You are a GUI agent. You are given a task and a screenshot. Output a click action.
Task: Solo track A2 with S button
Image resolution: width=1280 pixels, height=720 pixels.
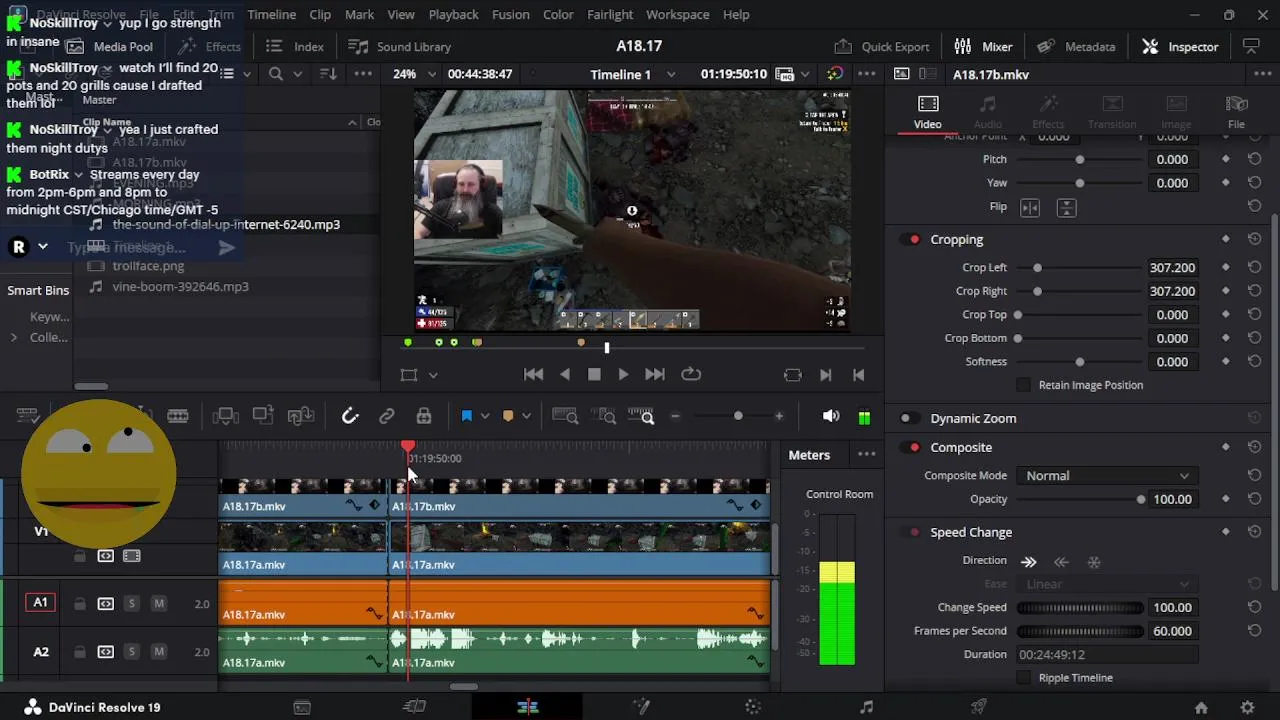point(131,652)
